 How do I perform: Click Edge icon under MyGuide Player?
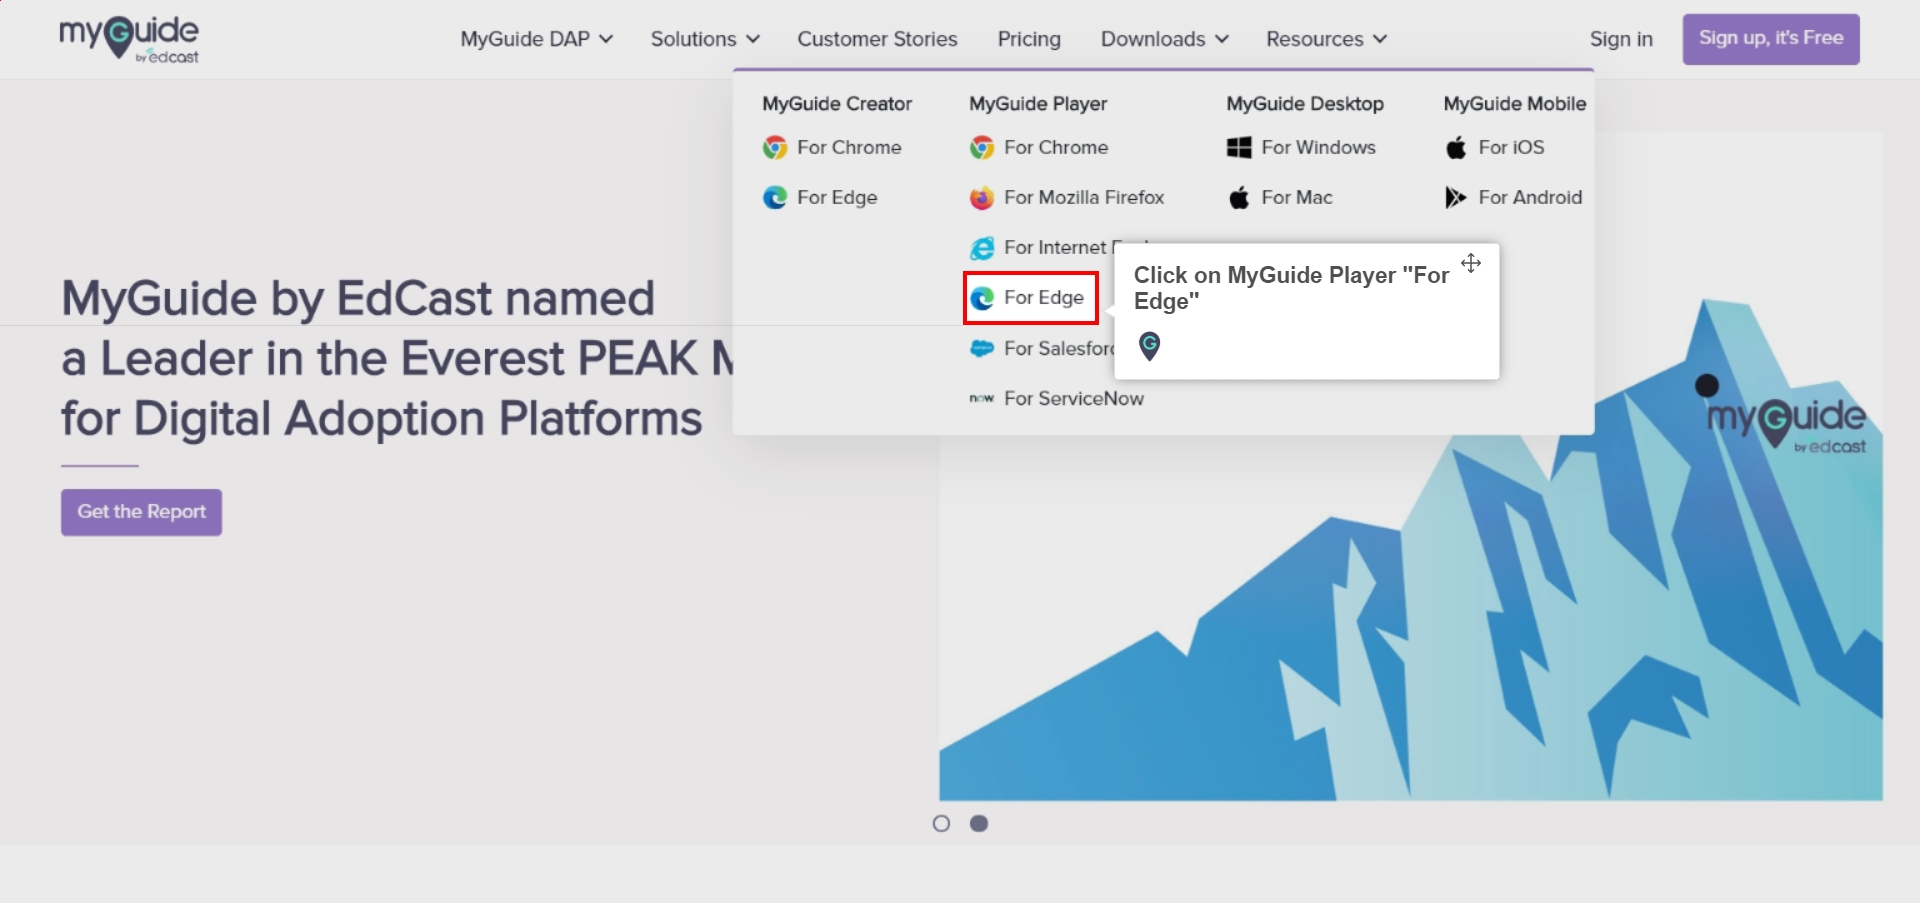tap(982, 298)
